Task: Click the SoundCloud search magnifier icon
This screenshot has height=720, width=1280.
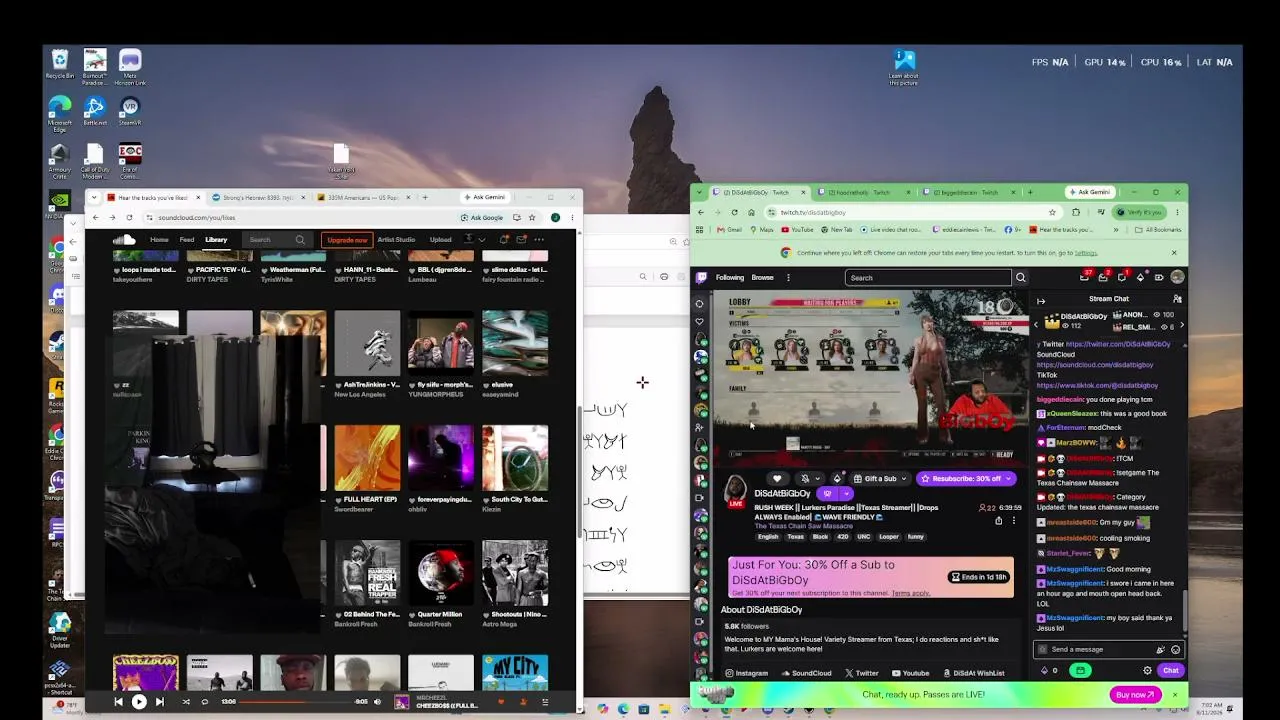Action: (300, 240)
